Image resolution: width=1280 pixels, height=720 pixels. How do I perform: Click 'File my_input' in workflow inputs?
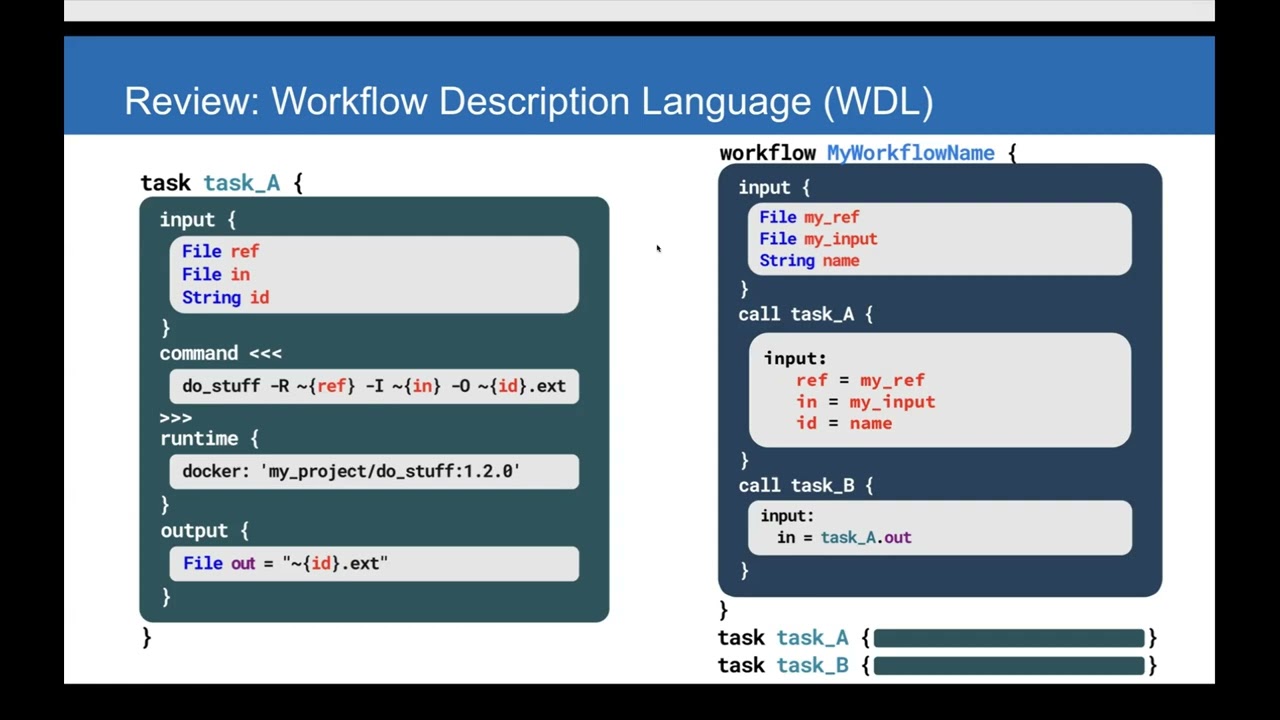pyautogui.click(x=818, y=239)
